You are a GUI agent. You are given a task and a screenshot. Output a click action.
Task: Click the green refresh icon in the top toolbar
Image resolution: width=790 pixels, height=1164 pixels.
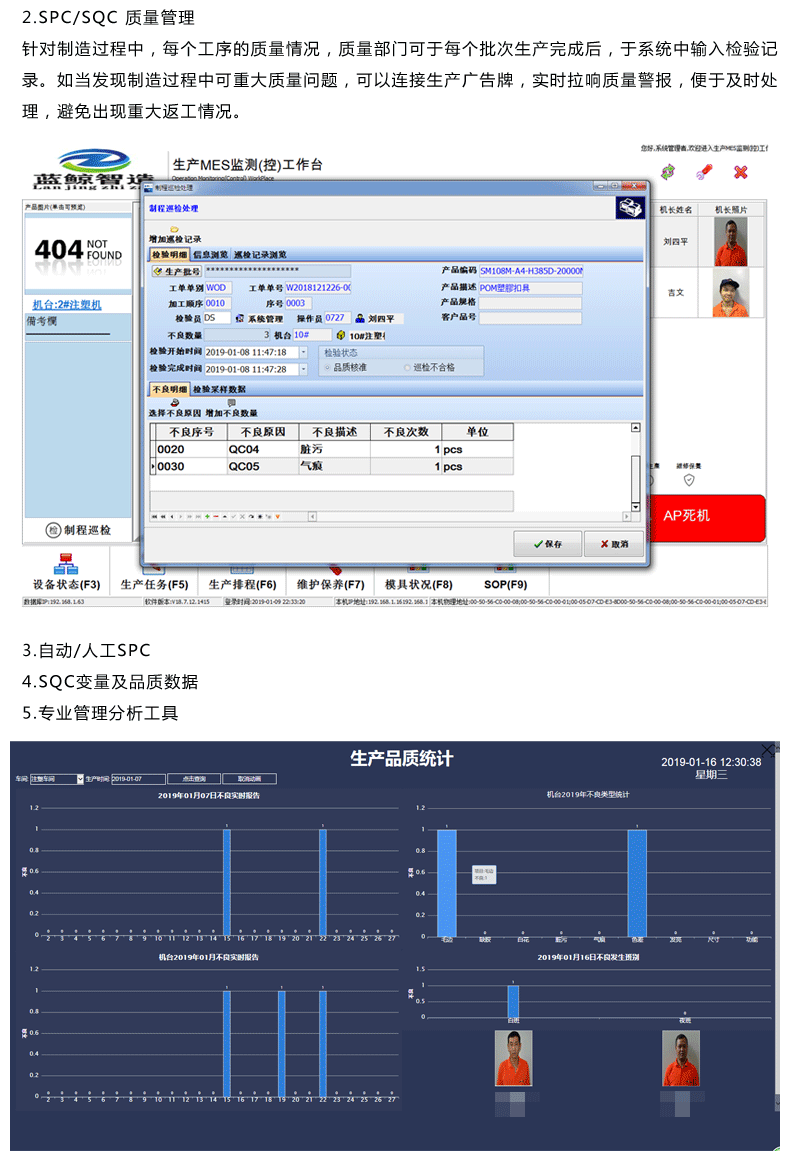[x=669, y=172]
